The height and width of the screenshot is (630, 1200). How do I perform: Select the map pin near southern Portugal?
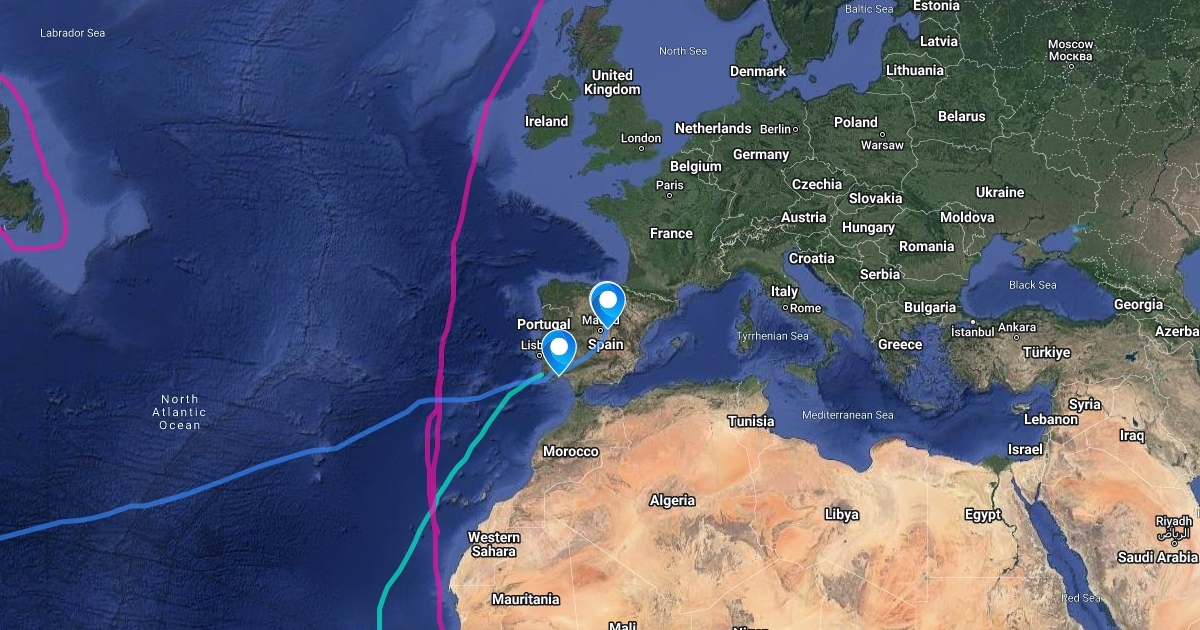click(x=560, y=352)
